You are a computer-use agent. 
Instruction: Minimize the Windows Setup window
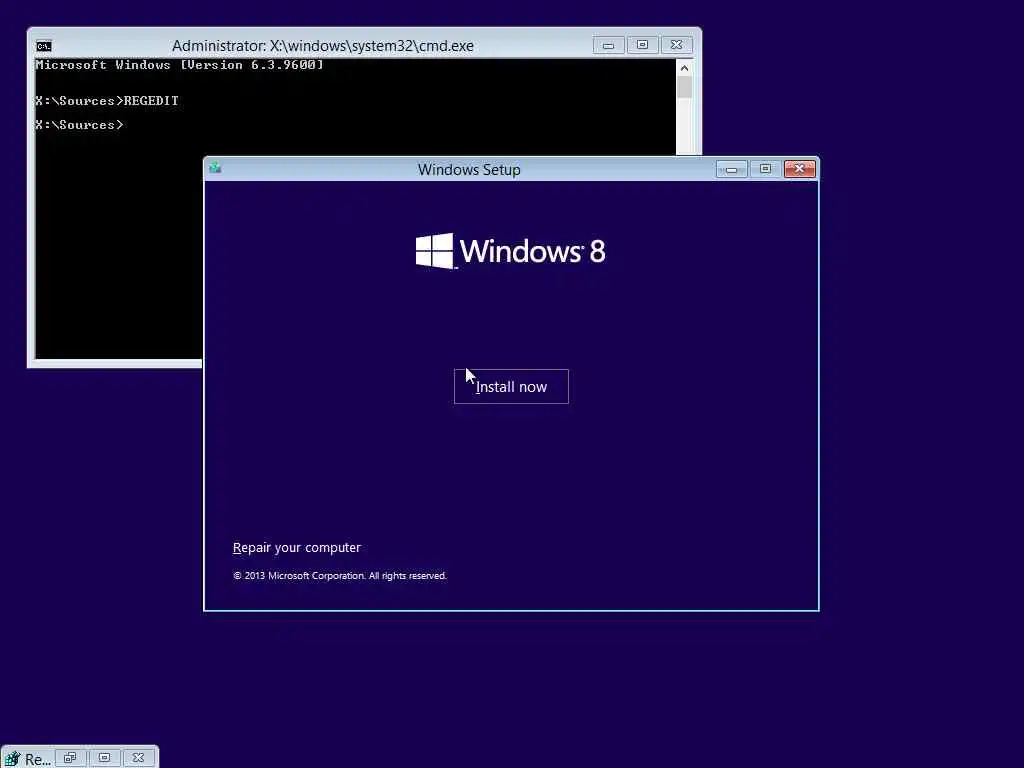coord(731,169)
